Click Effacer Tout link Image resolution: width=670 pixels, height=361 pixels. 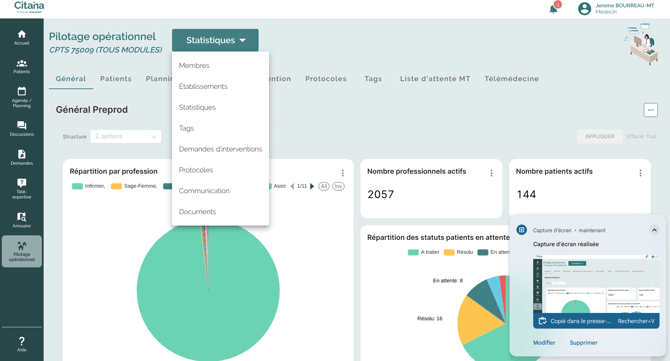click(641, 136)
